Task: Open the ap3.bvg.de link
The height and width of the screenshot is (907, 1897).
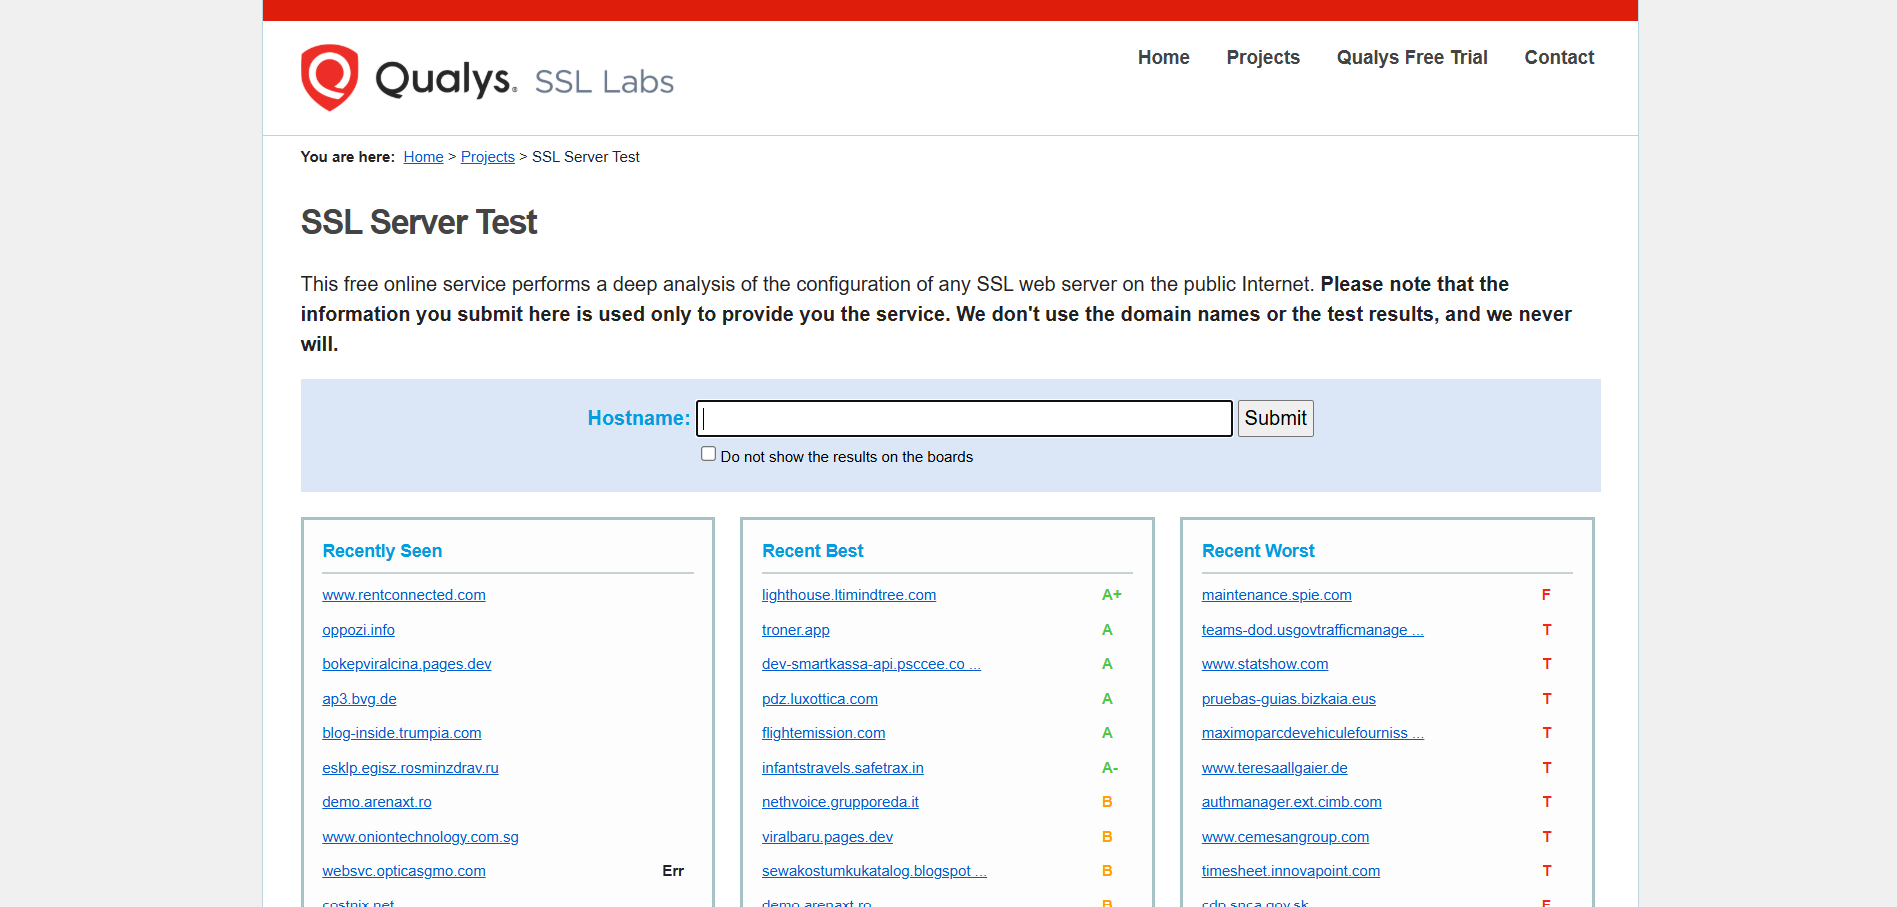Action: click(359, 699)
